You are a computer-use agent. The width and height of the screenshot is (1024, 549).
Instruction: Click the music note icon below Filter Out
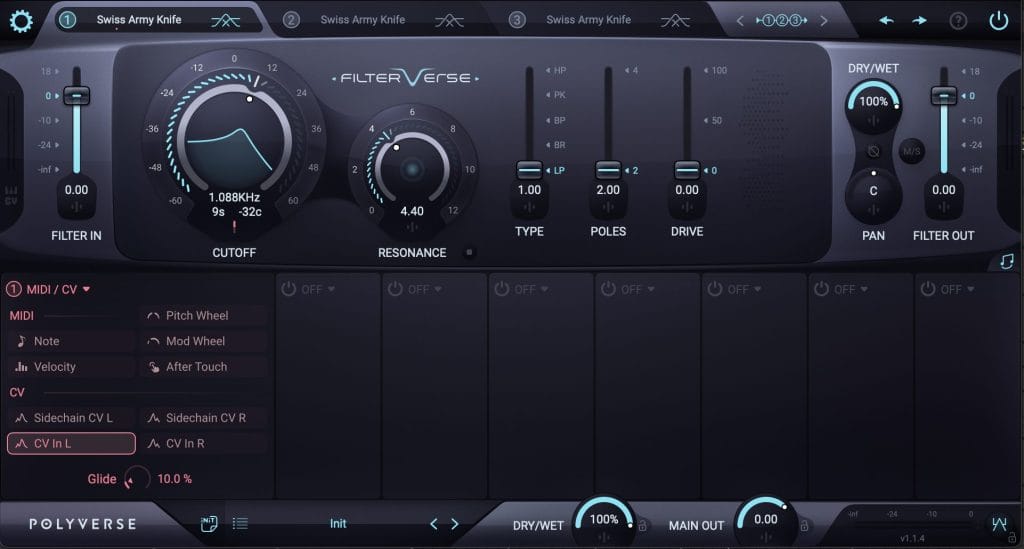pos(1007,261)
